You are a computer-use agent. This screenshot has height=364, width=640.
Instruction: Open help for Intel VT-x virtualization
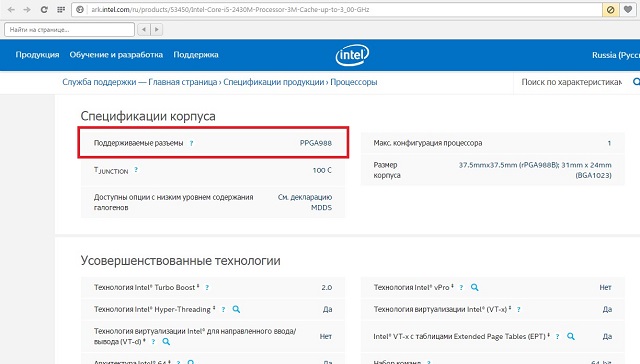coord(518,310)
